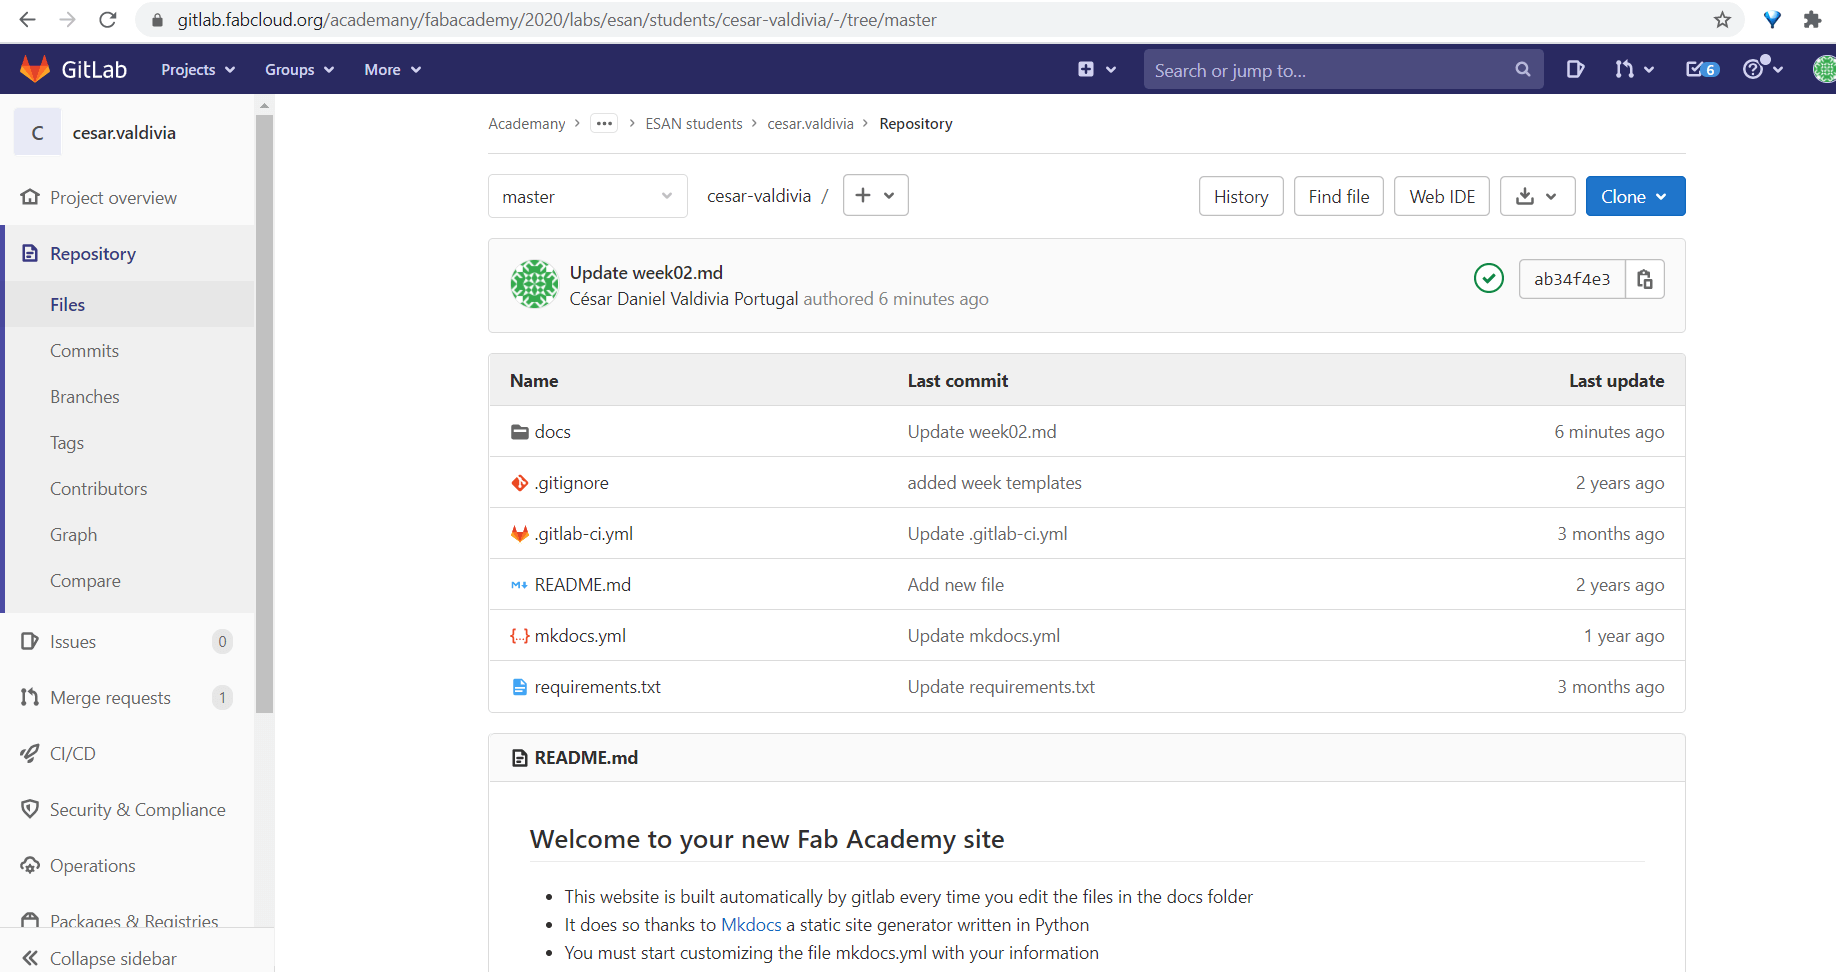1836x972 pixels.
Task: Open the browser extensions puzzle icon
Action: pos(1812,20)
